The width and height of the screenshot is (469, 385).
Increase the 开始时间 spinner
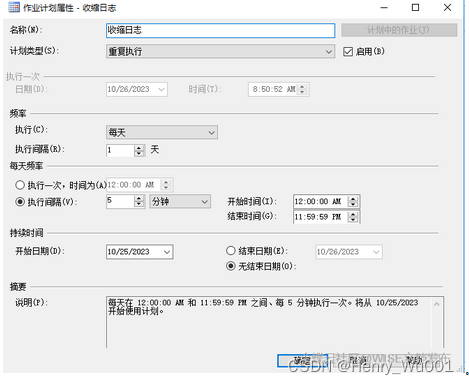tap(353, 199)
